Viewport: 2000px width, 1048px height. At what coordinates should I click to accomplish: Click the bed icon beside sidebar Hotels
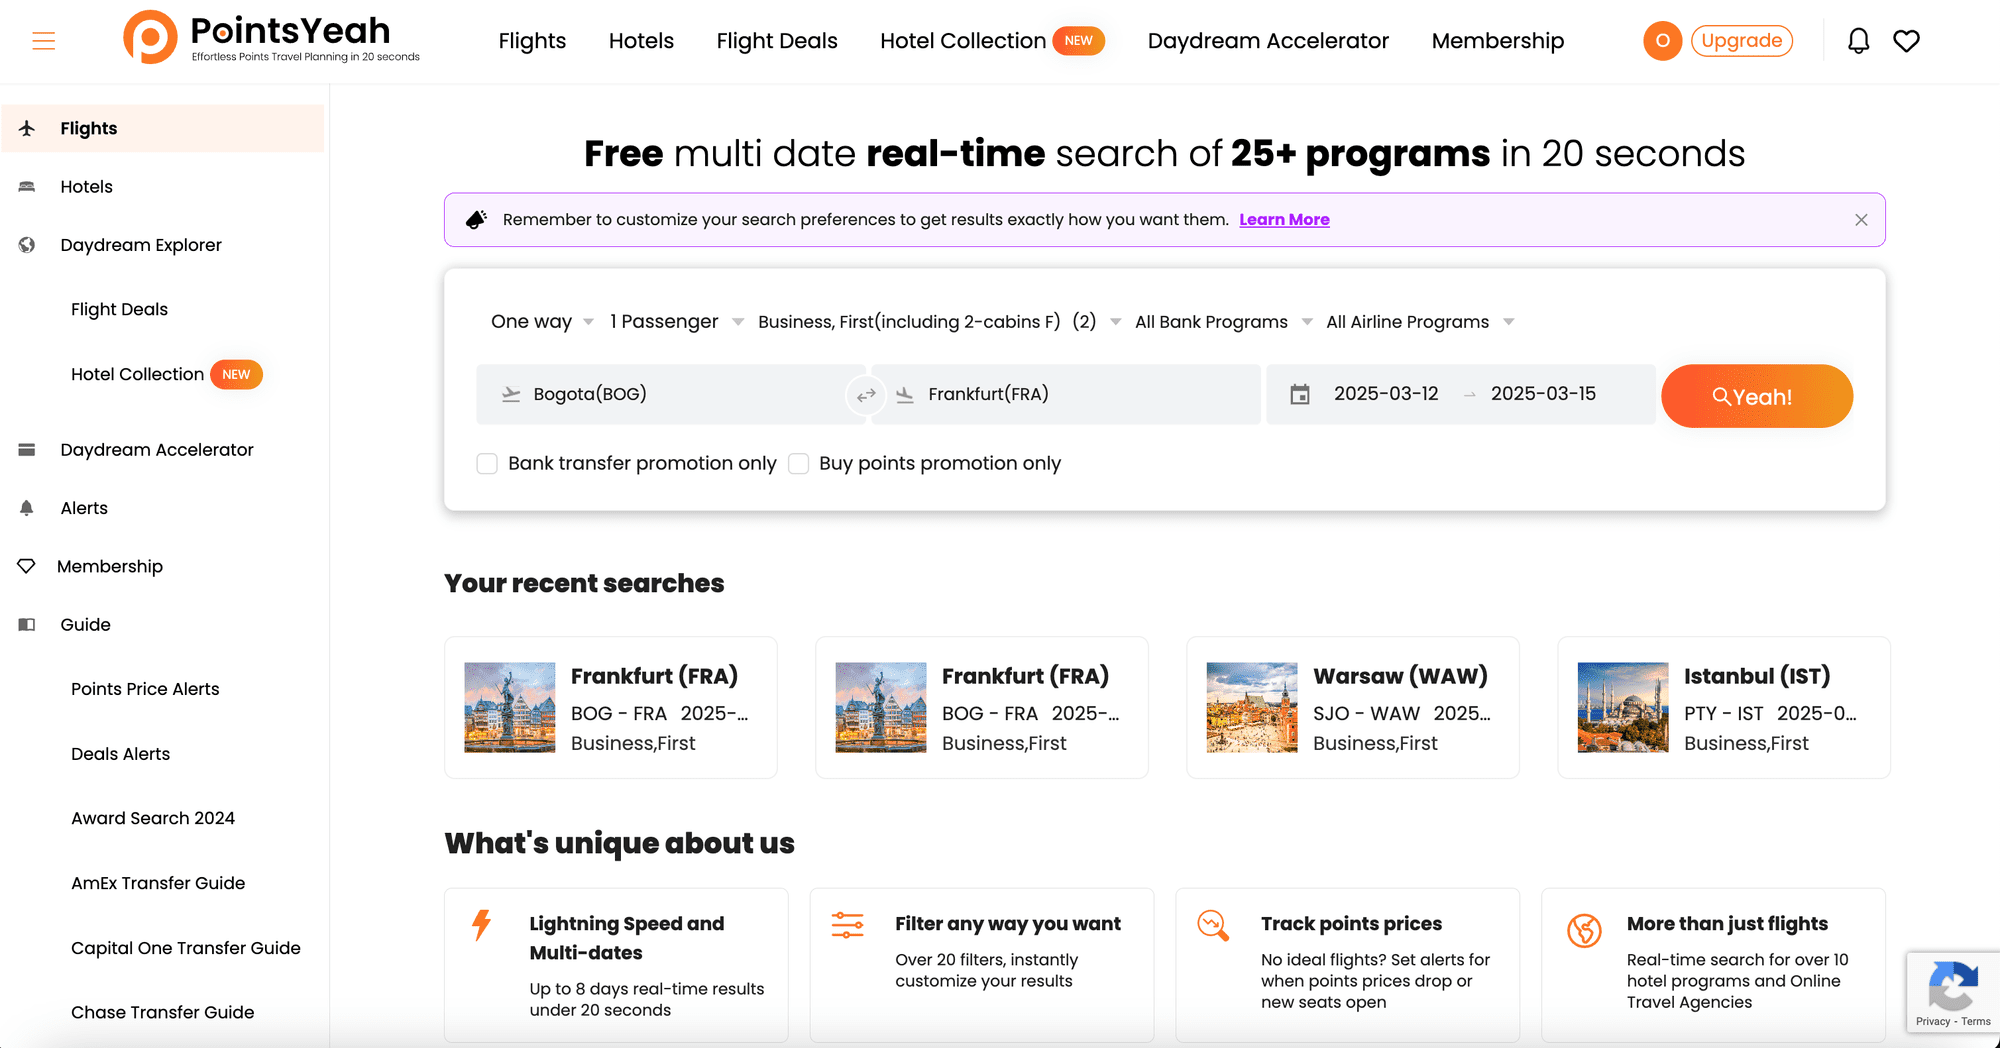point(27,186)
